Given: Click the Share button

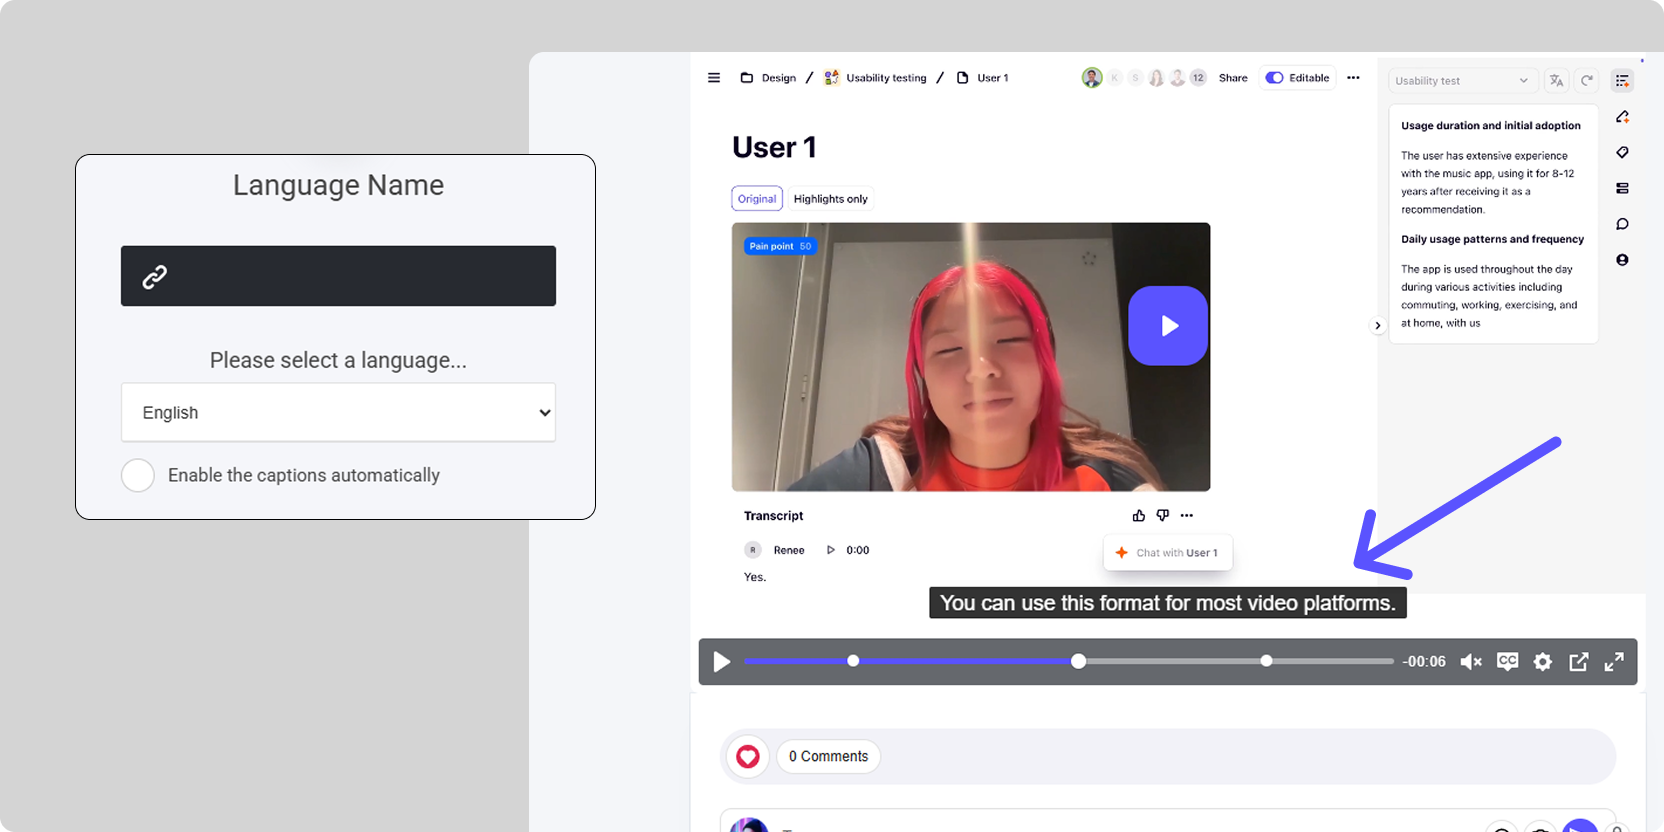Looking at the screenshot, I should [1232, 78].
